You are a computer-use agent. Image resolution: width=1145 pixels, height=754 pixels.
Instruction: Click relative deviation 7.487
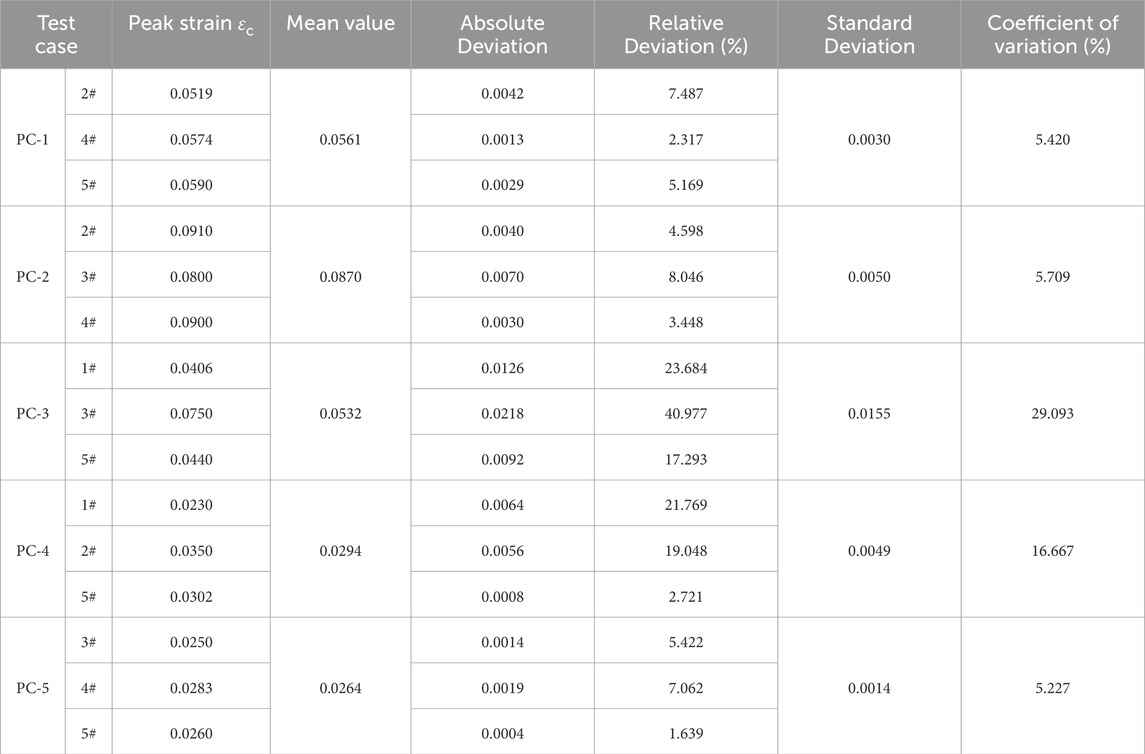[x=686, y=93]
